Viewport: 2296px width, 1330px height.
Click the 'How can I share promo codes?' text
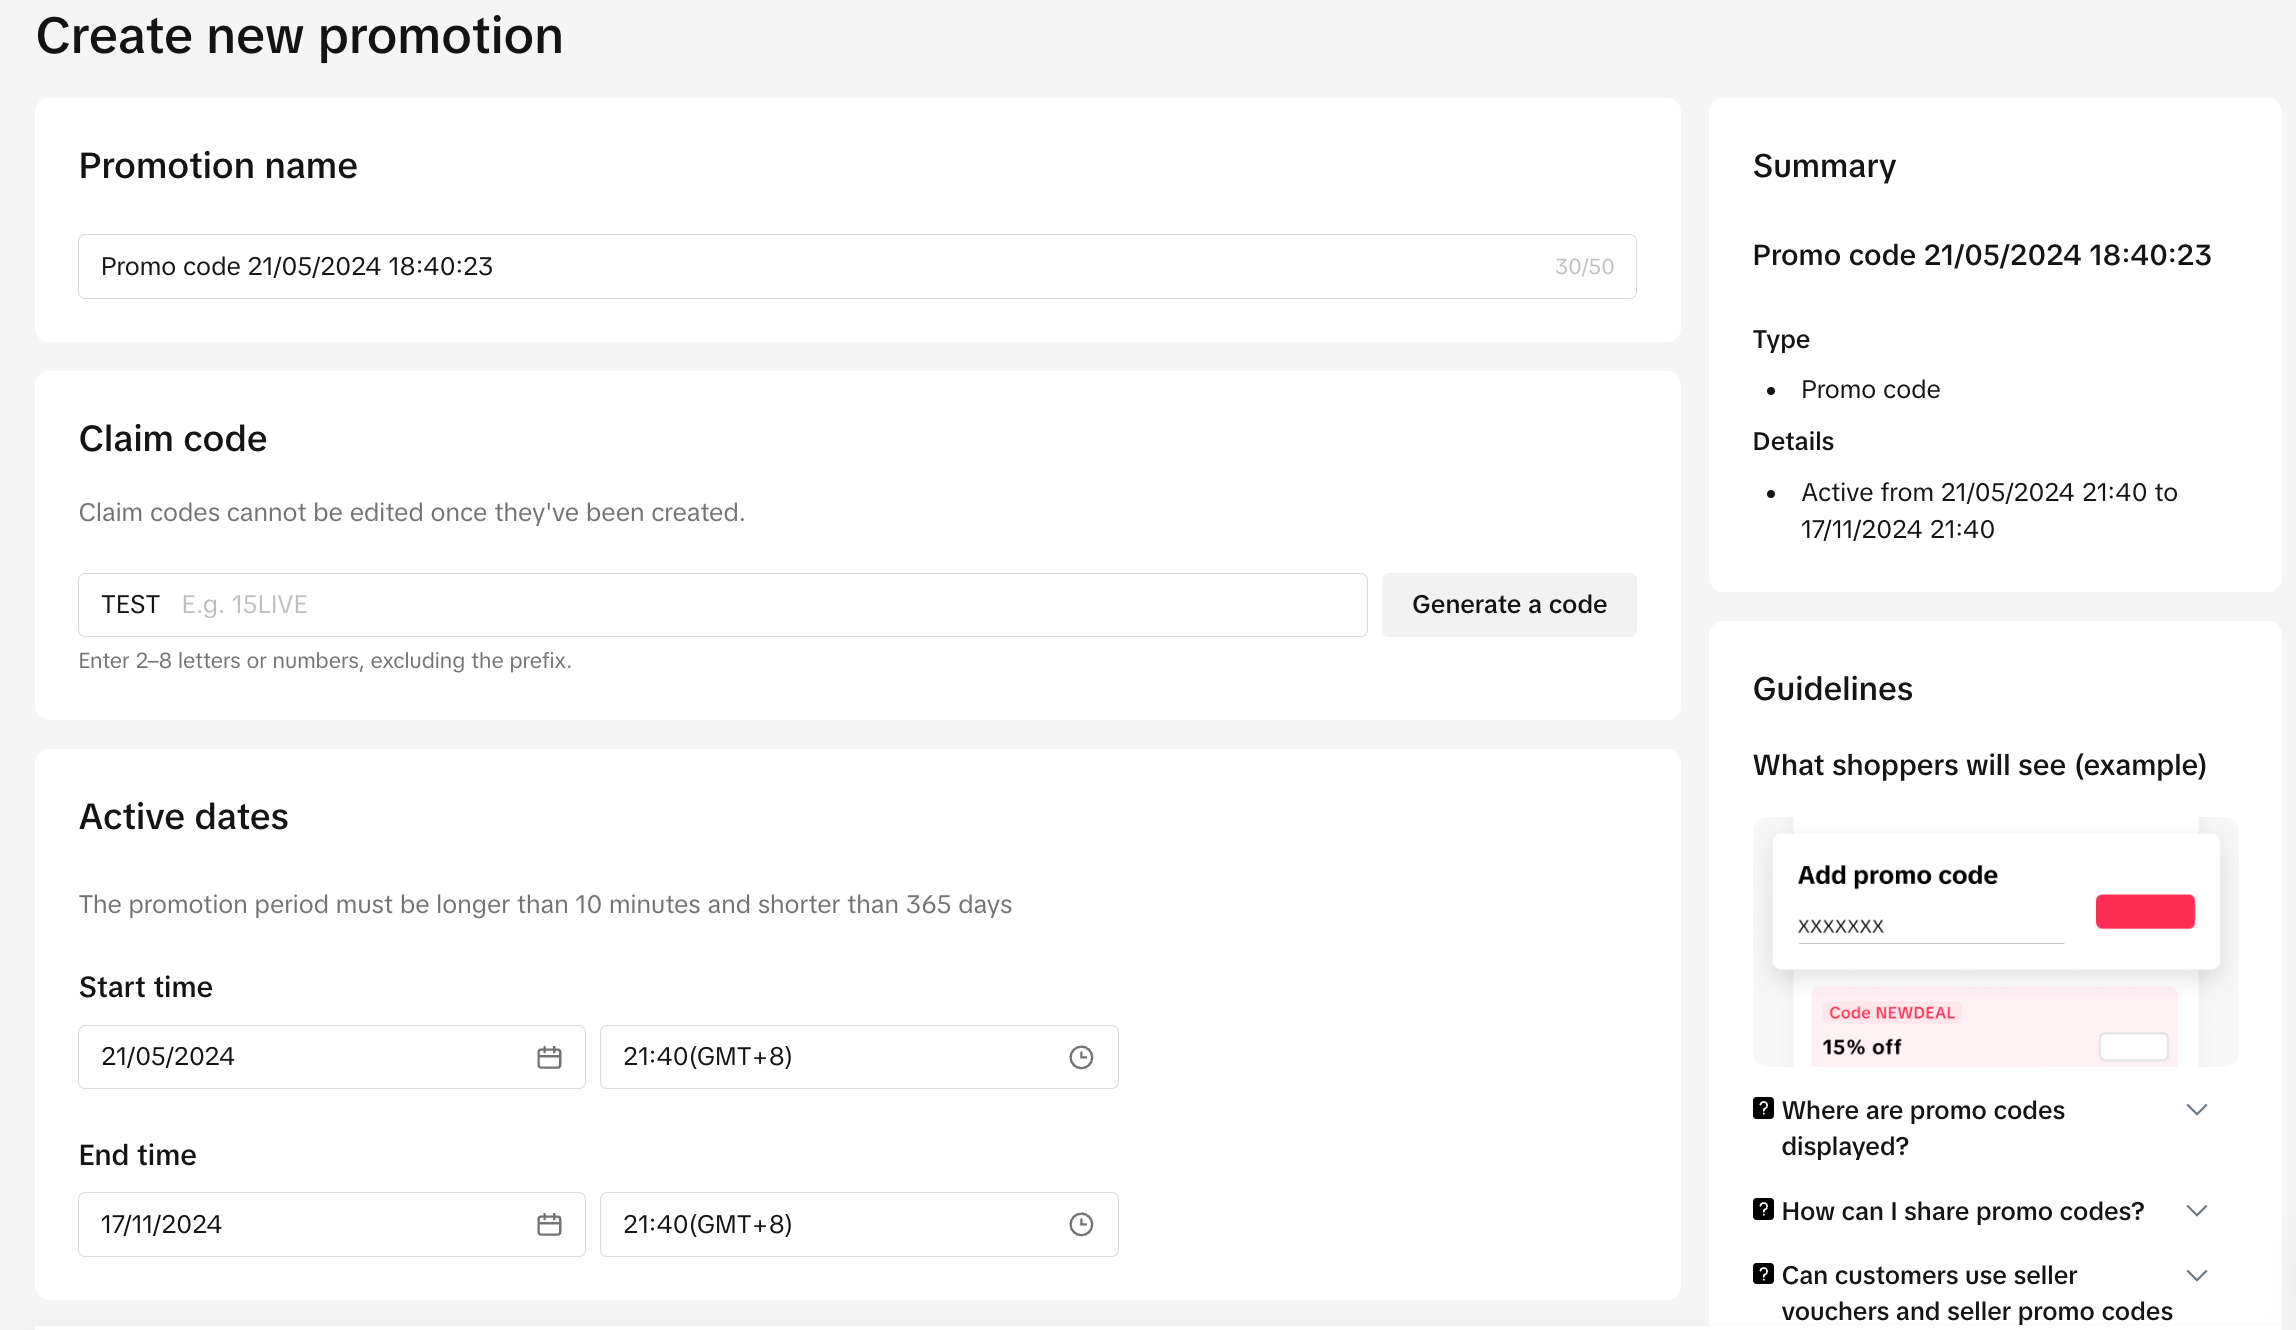coord(1962,1211)
